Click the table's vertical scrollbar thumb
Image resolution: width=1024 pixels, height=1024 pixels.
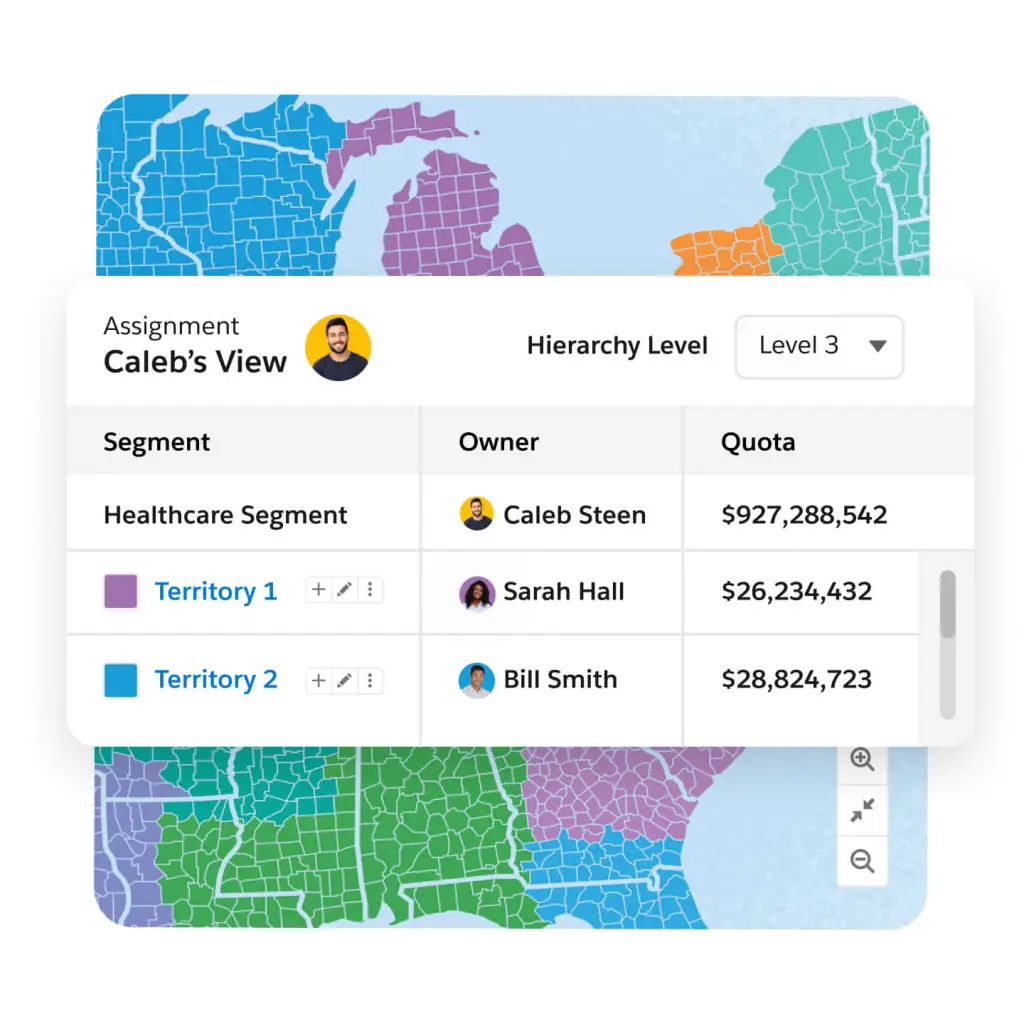947,604
